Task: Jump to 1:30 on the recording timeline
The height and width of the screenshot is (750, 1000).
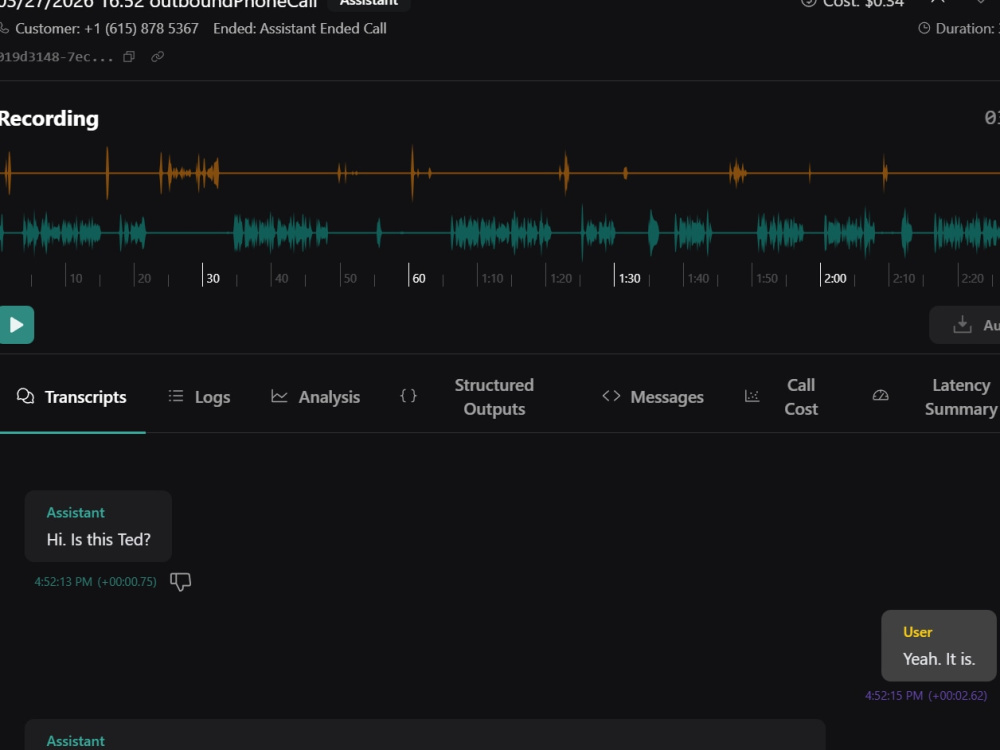Action: (629, 278)
